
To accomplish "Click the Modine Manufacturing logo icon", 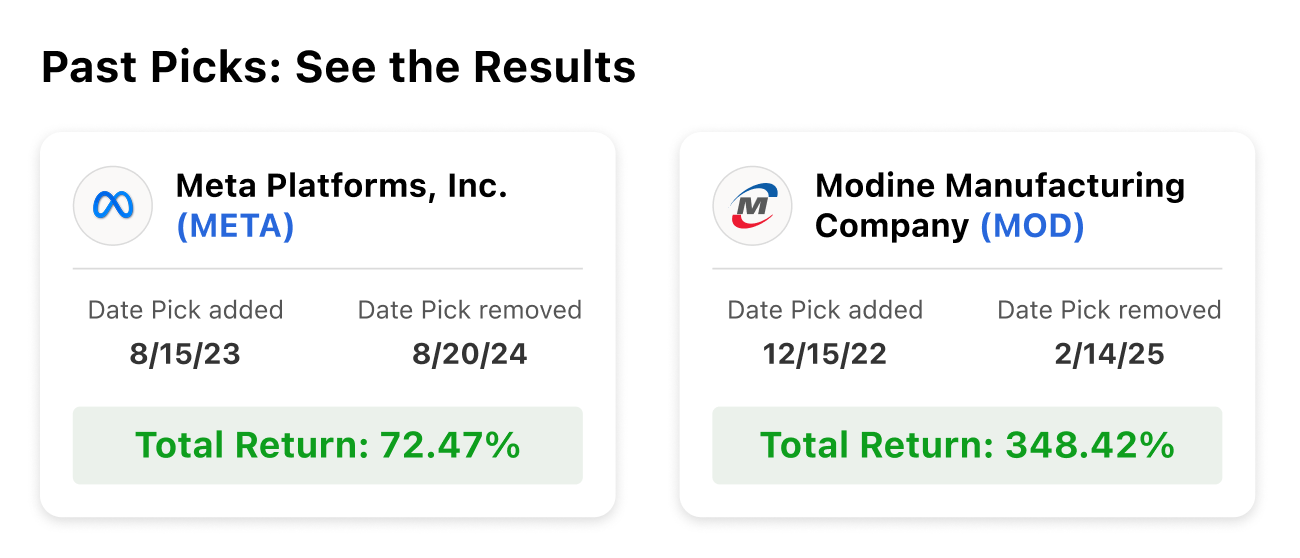I will pos(752,206).
